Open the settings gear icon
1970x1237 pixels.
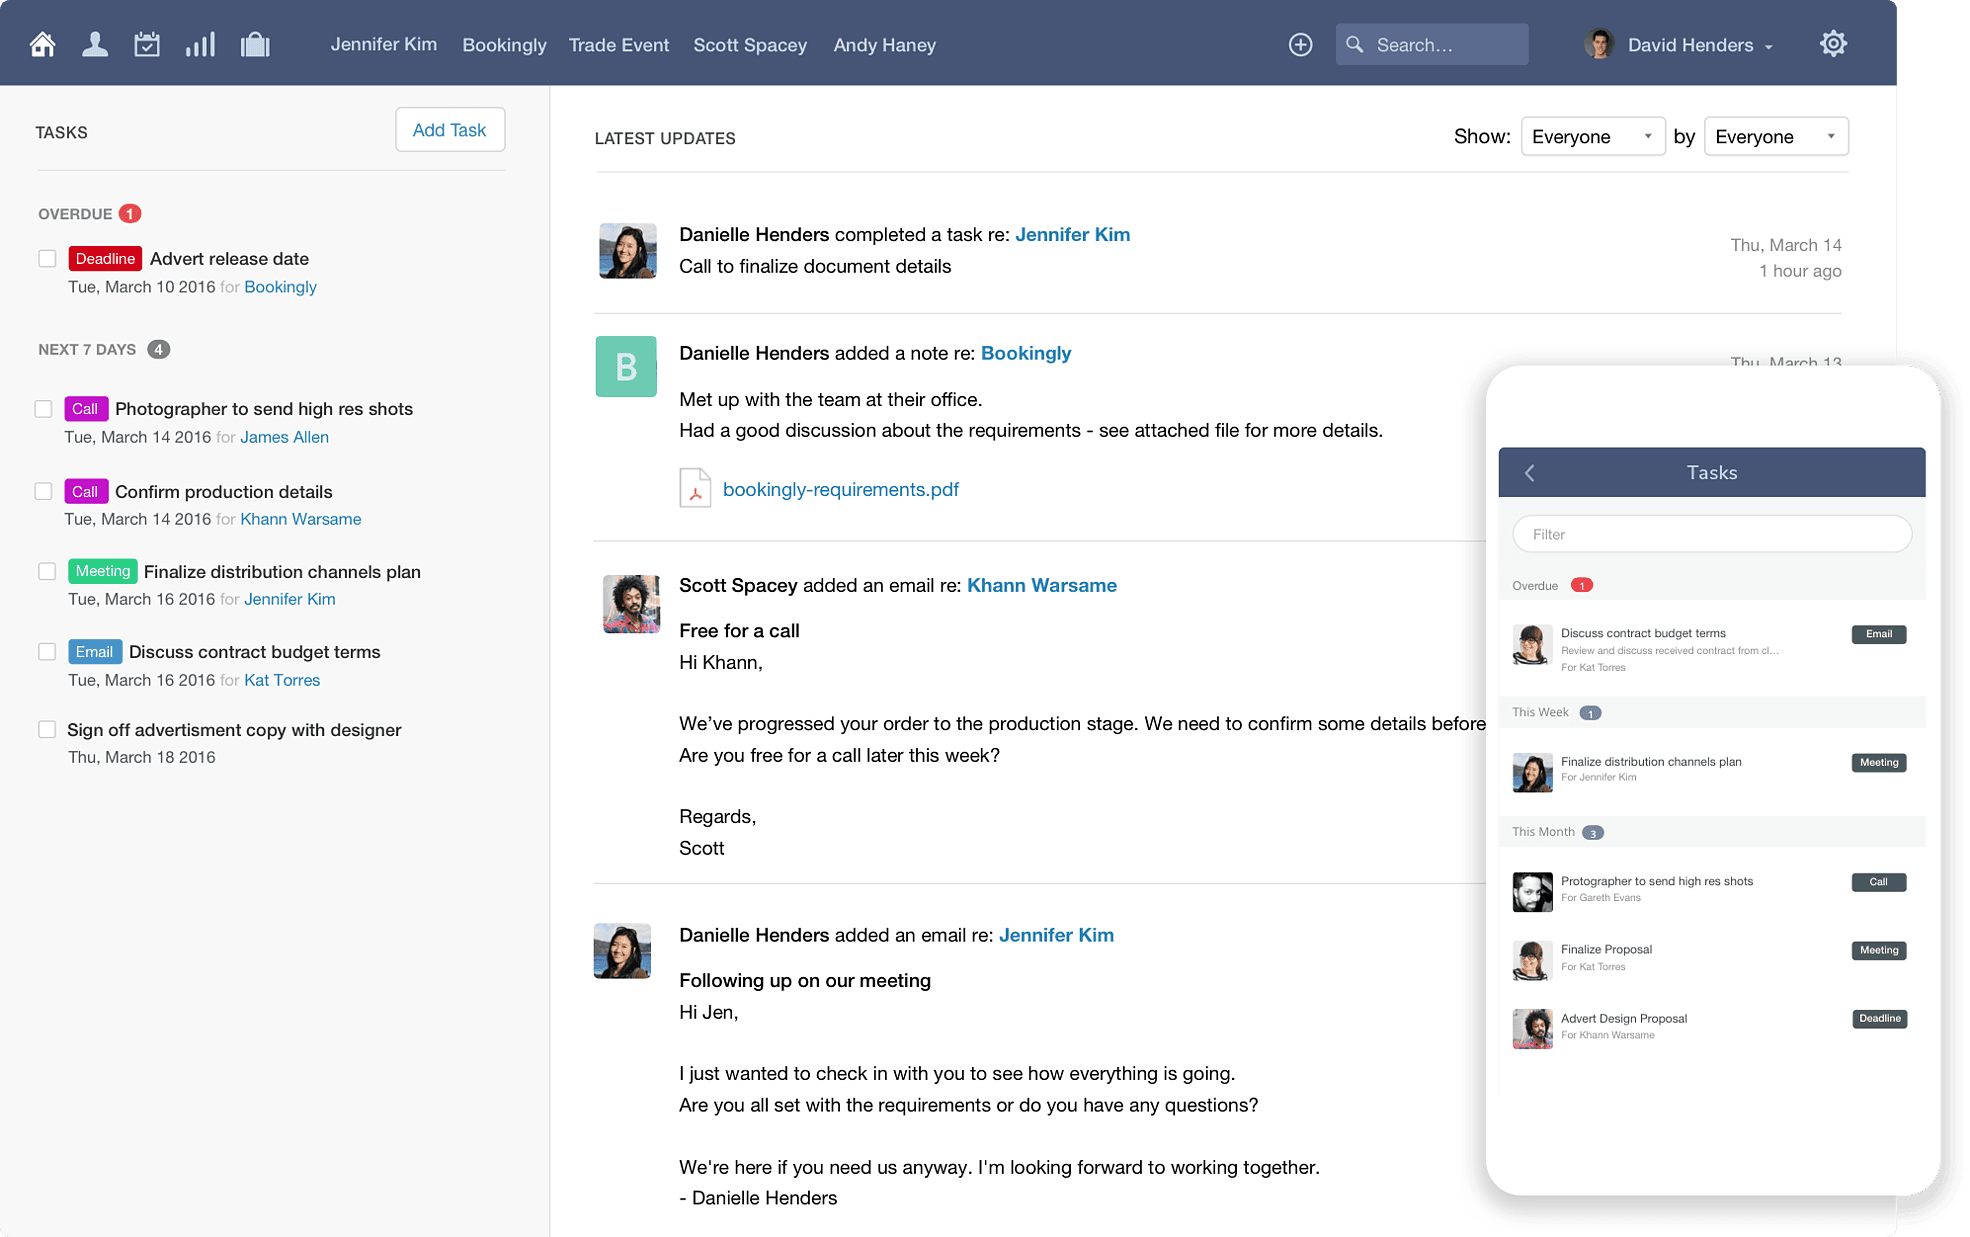point(1832,44)
